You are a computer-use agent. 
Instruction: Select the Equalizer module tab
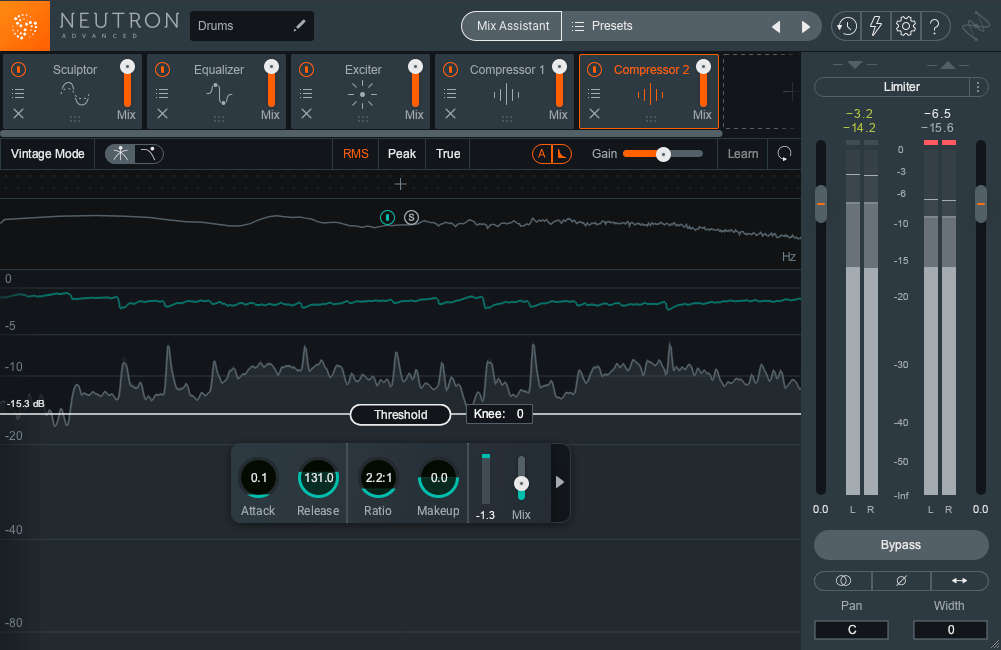pos(217,91)
